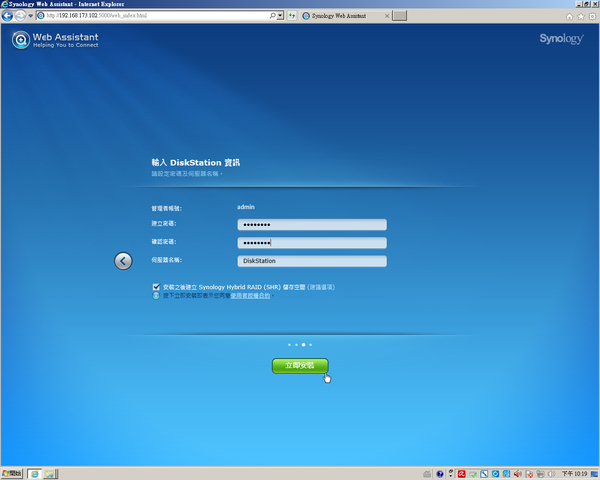Uncheck the Synology Hybrid RAID (SHR) checkbox
Viewport: 600px width, 480px height.
click(x=156, y=287)
